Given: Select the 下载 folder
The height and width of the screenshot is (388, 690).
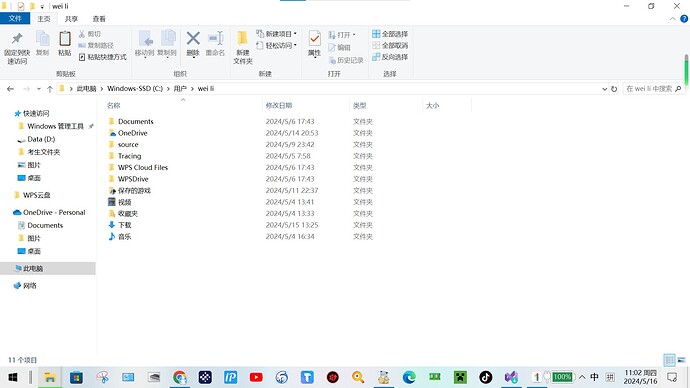Looking at the screenshot, I should (x=125, y=225).
